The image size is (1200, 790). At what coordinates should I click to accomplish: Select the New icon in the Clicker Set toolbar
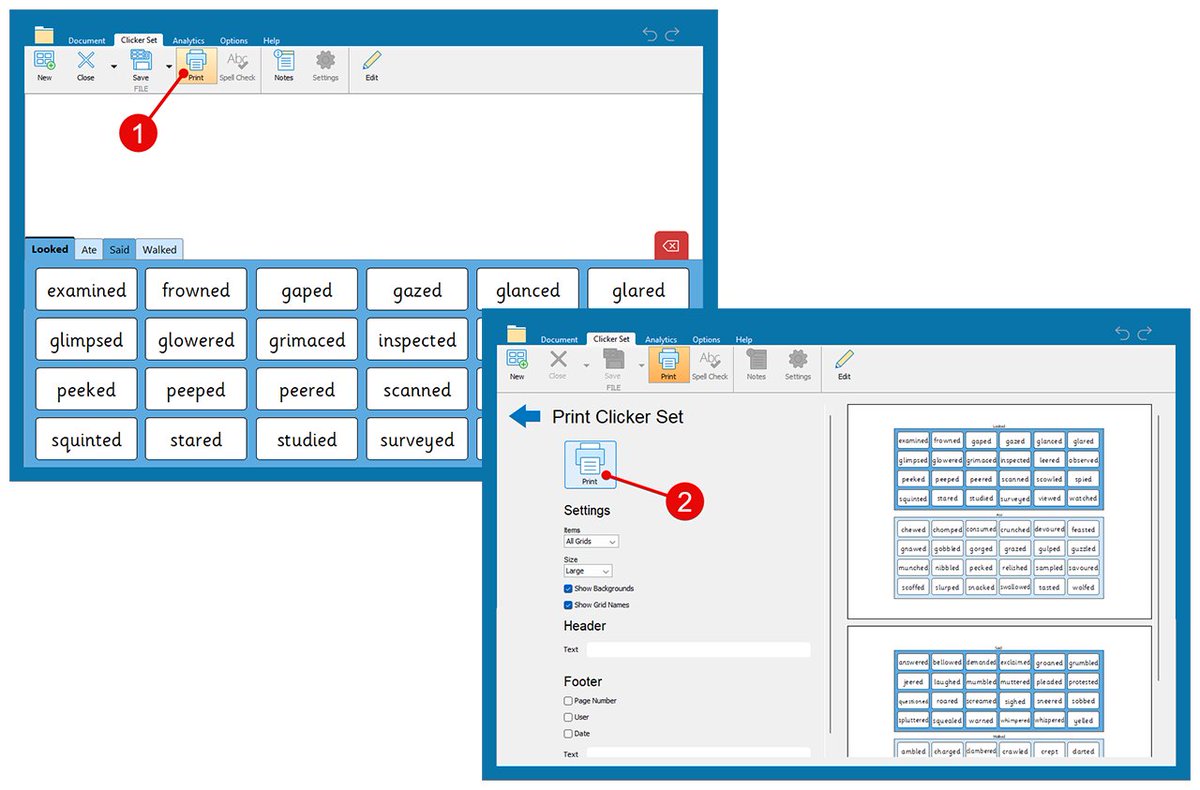44,62
